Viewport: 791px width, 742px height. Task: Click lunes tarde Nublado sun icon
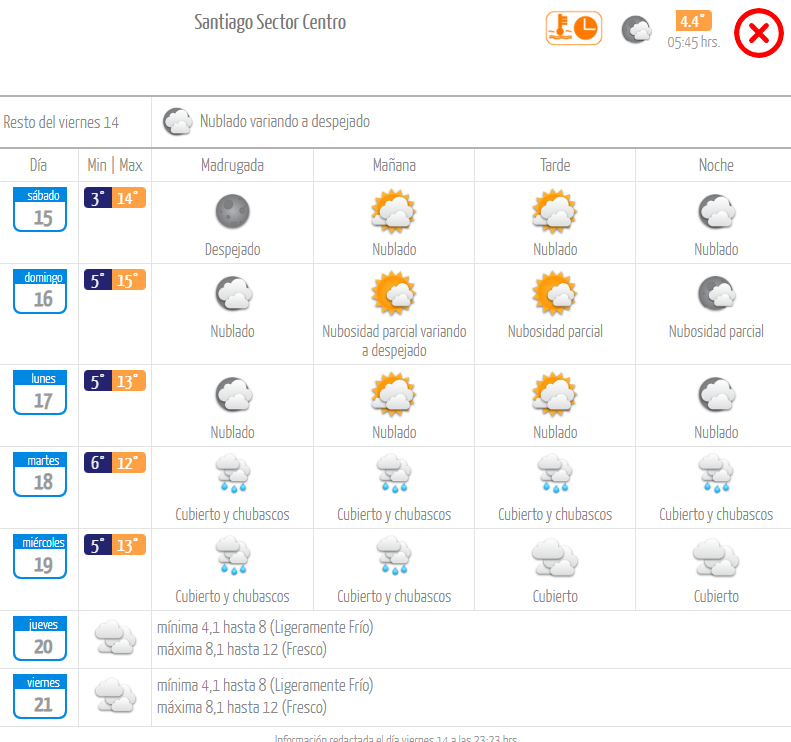click(x=555, y=394)
